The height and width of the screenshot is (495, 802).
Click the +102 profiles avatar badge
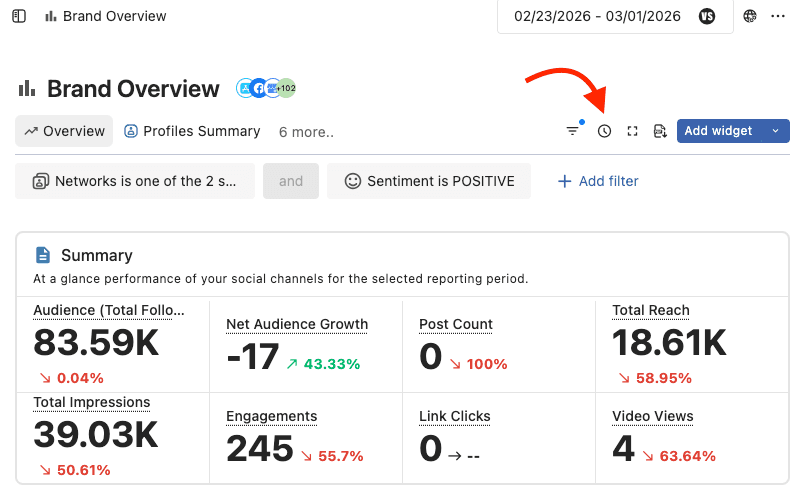click(x=286, y=88)
